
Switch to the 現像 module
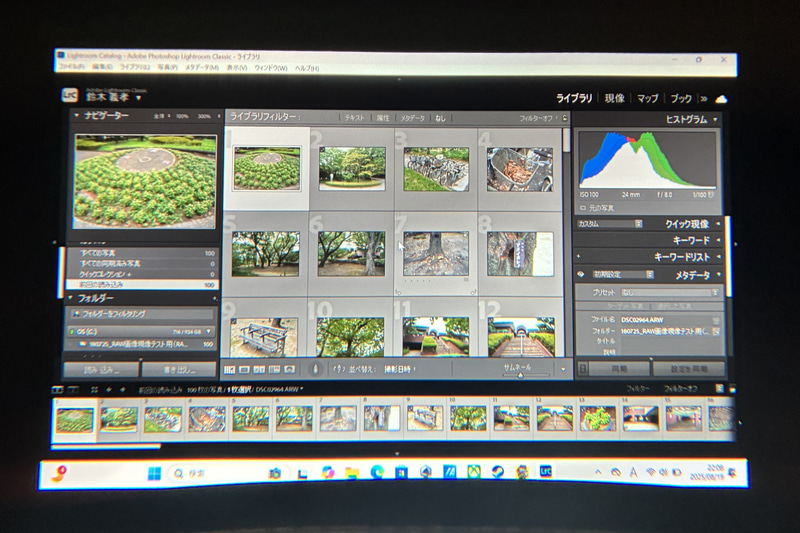(x=614, y=98)
